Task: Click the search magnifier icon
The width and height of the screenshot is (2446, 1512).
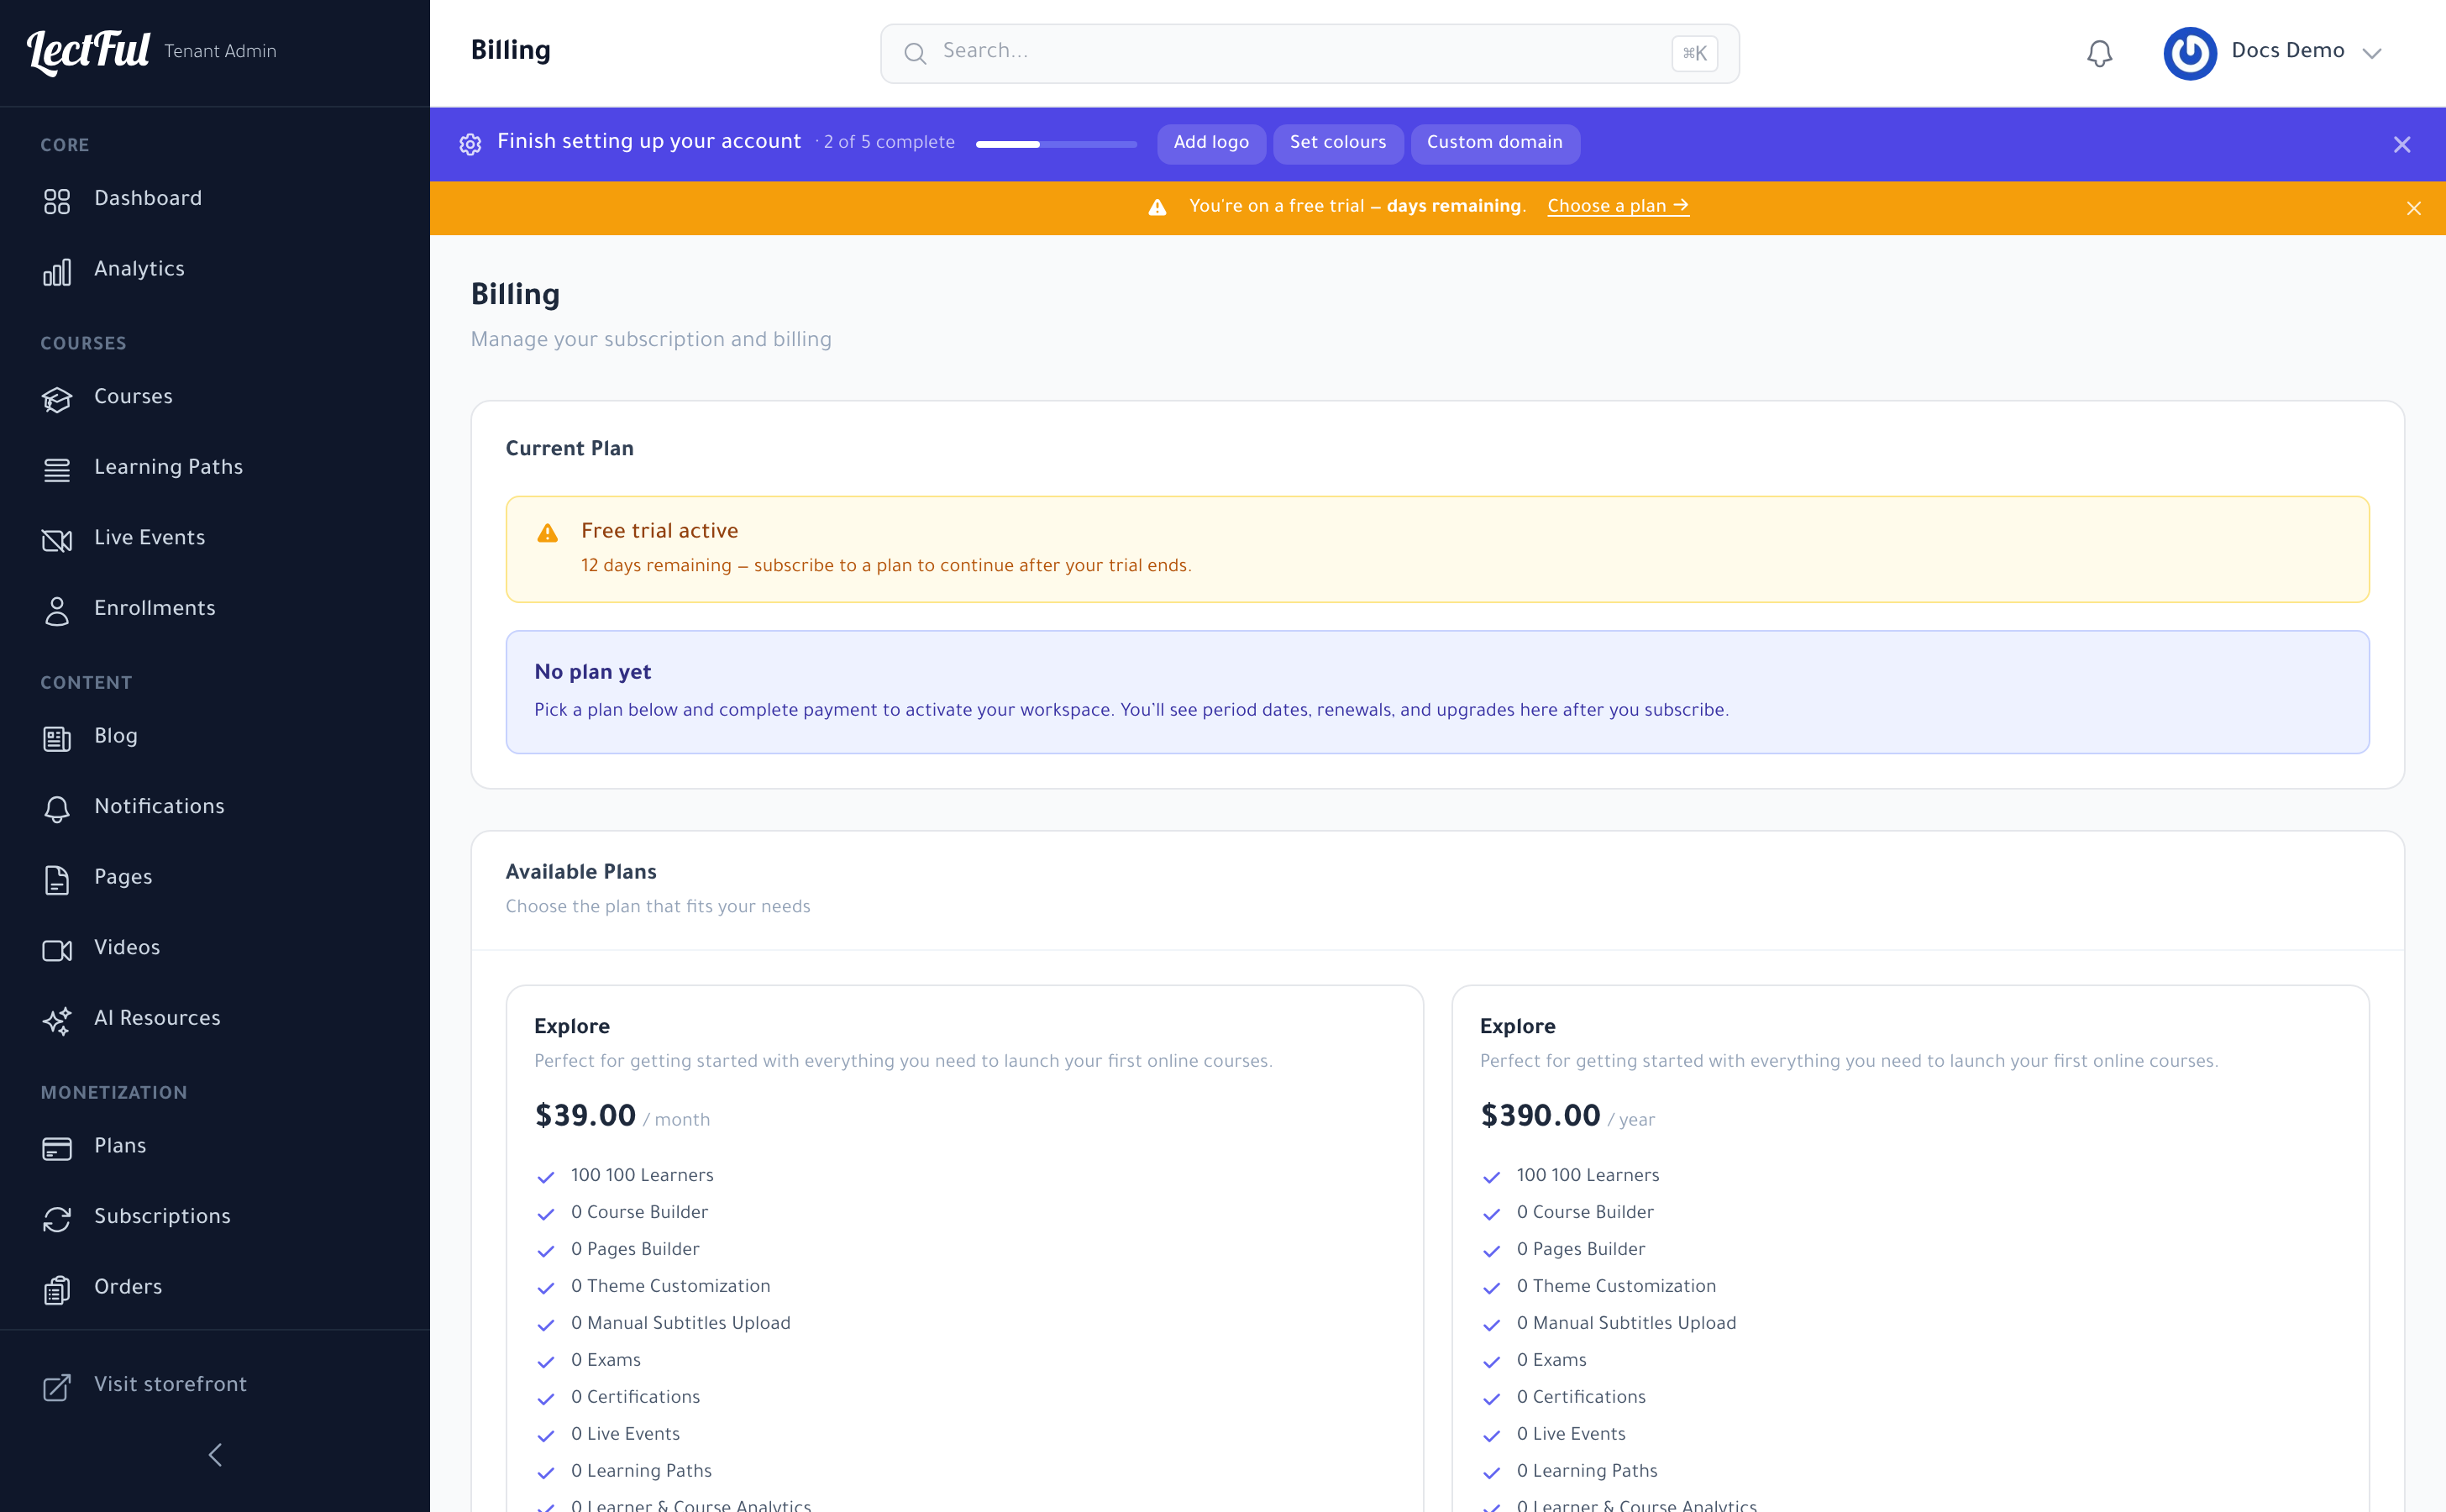Action: click(914, 53)
